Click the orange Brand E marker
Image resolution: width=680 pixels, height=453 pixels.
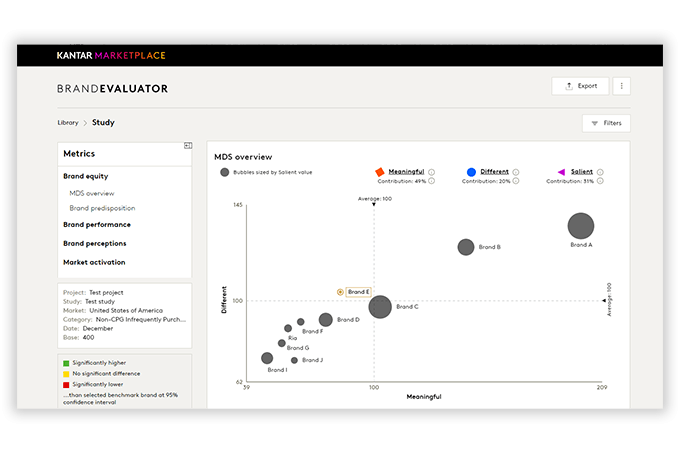point(340,292)
